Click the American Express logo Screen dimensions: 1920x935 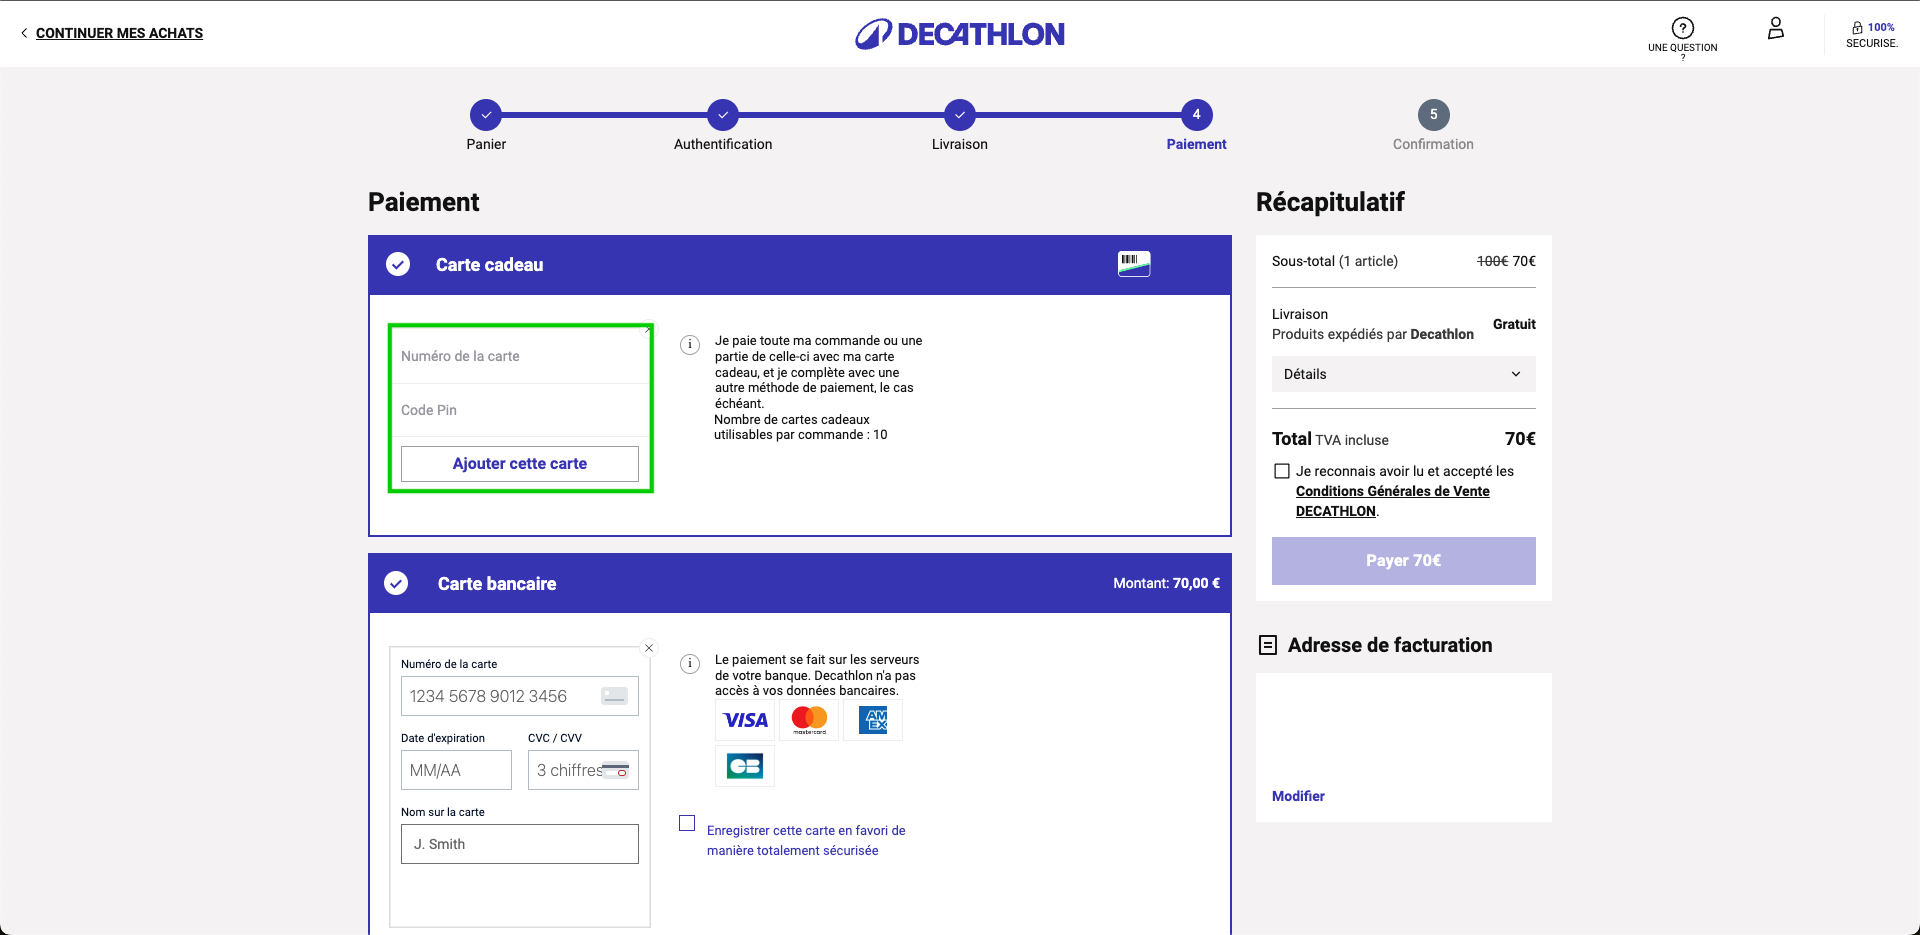[x=873, y=720]
